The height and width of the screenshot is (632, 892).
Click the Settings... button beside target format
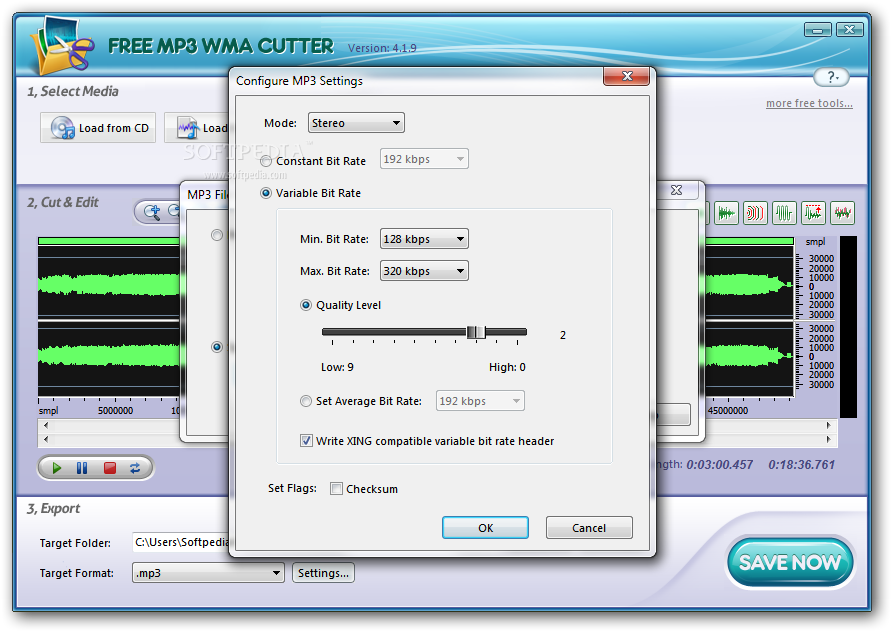[x=323, y=573]
